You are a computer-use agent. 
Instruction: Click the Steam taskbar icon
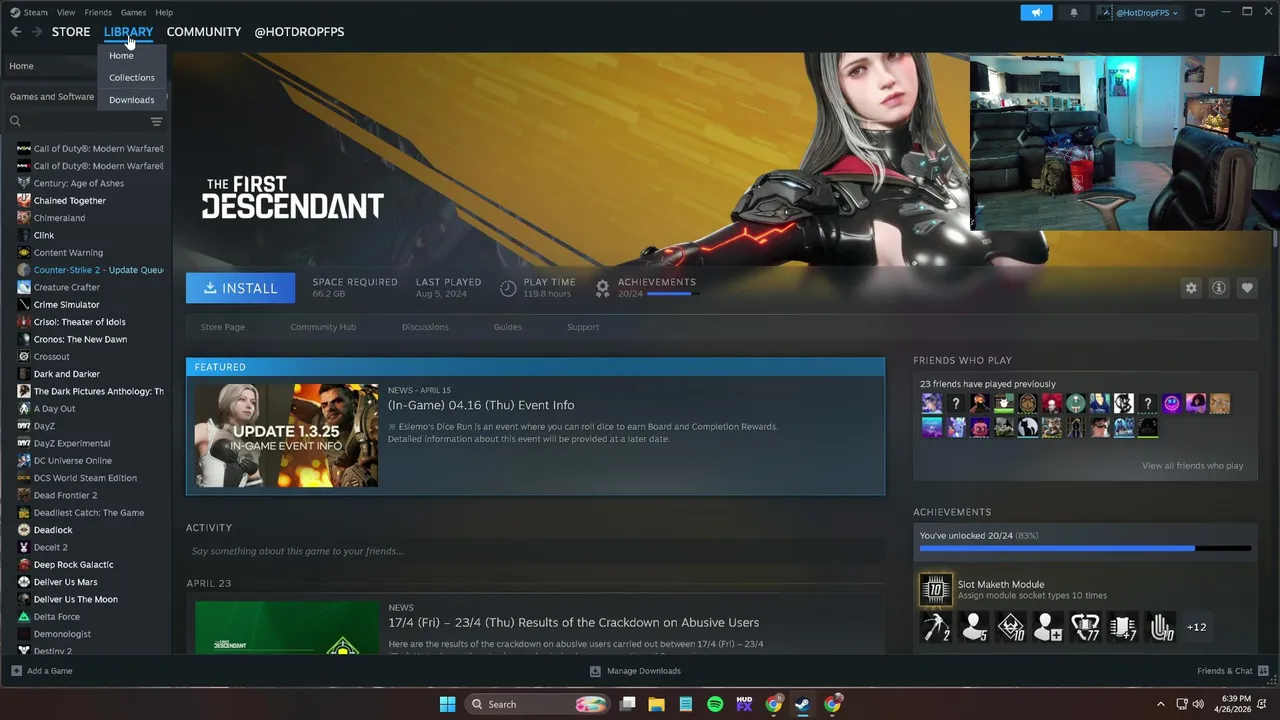(x=802, y=704)
